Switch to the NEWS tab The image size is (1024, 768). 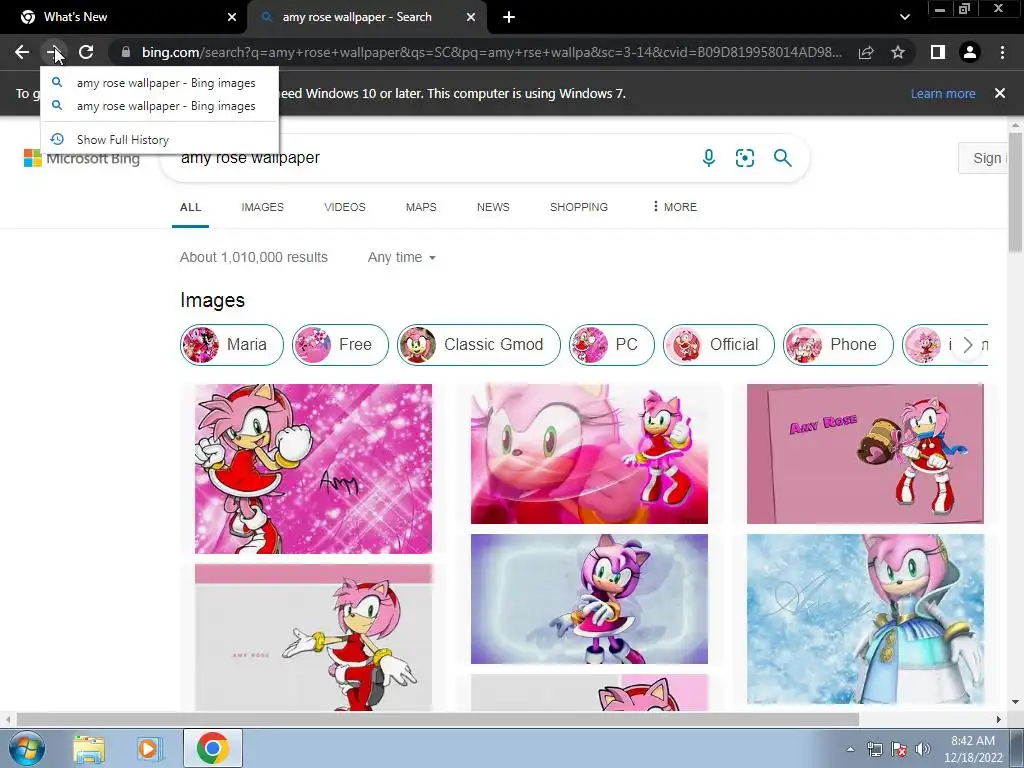(x=493, y=207)
